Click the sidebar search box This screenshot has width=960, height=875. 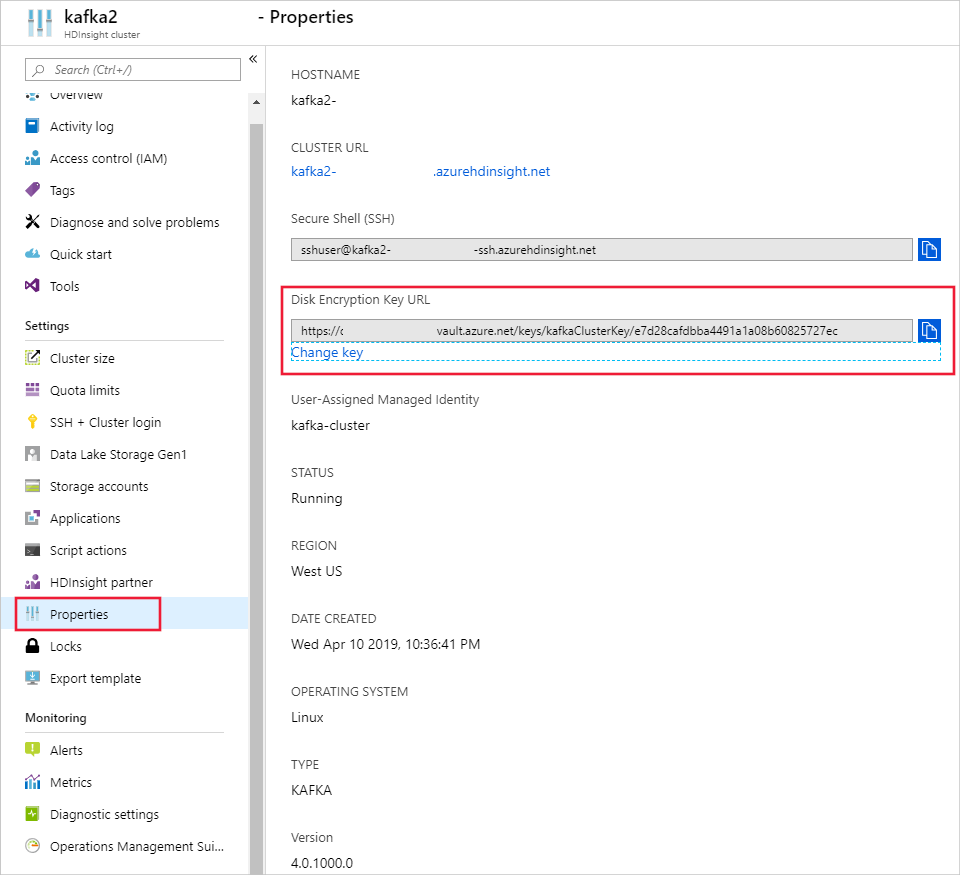(x=133, y=70)
